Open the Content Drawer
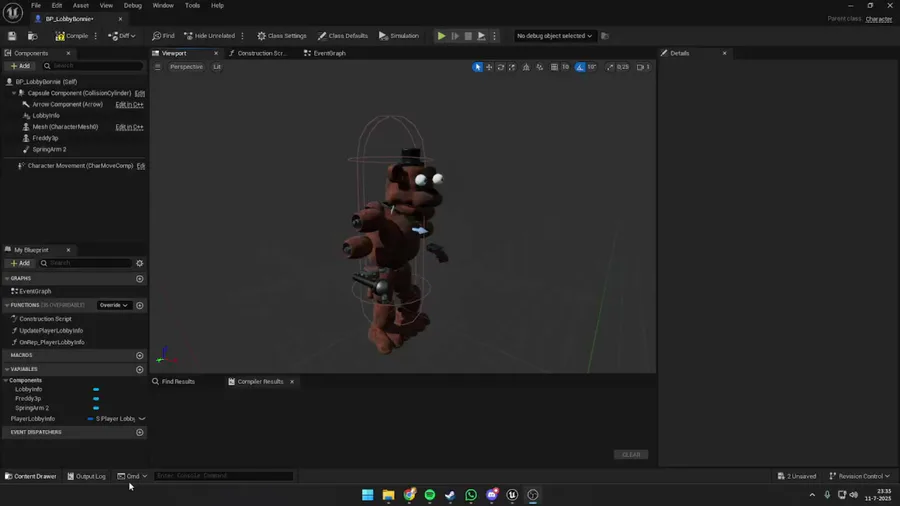Viewport: 900px width, 506px height. [30, 476]
